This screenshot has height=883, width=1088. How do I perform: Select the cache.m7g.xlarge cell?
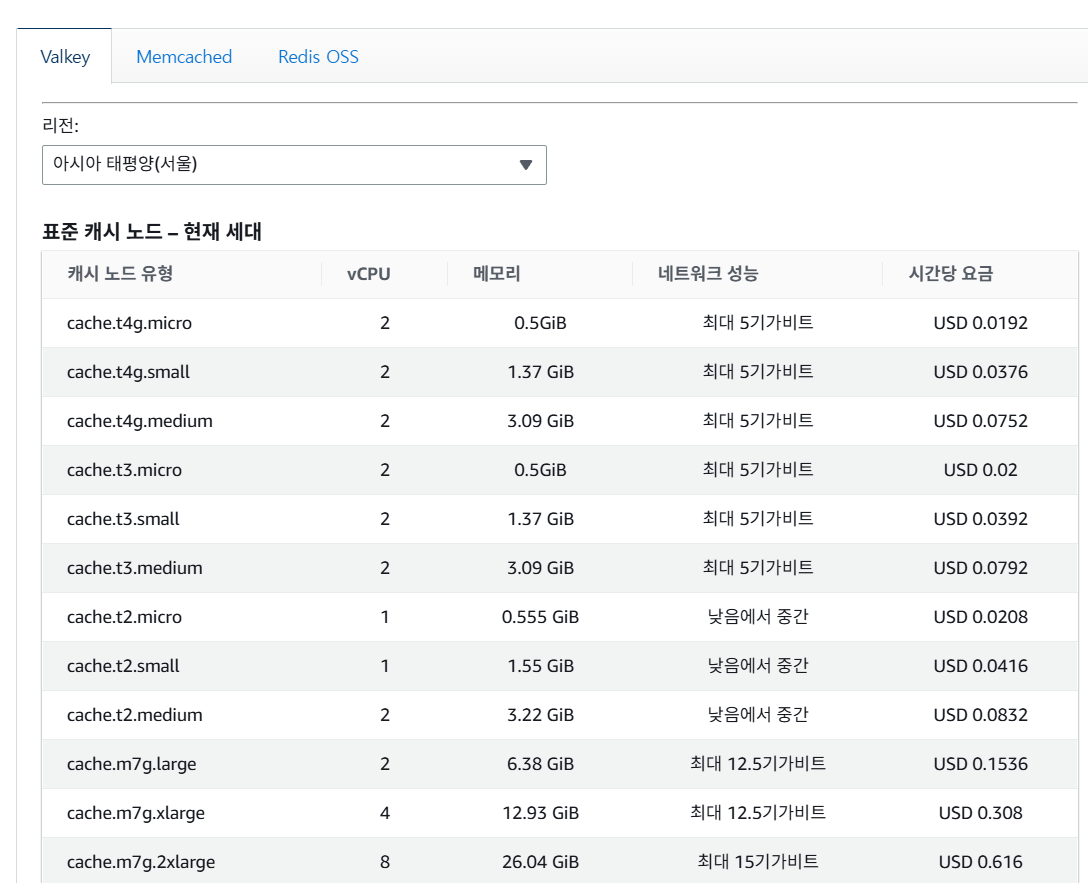[135, 814]
